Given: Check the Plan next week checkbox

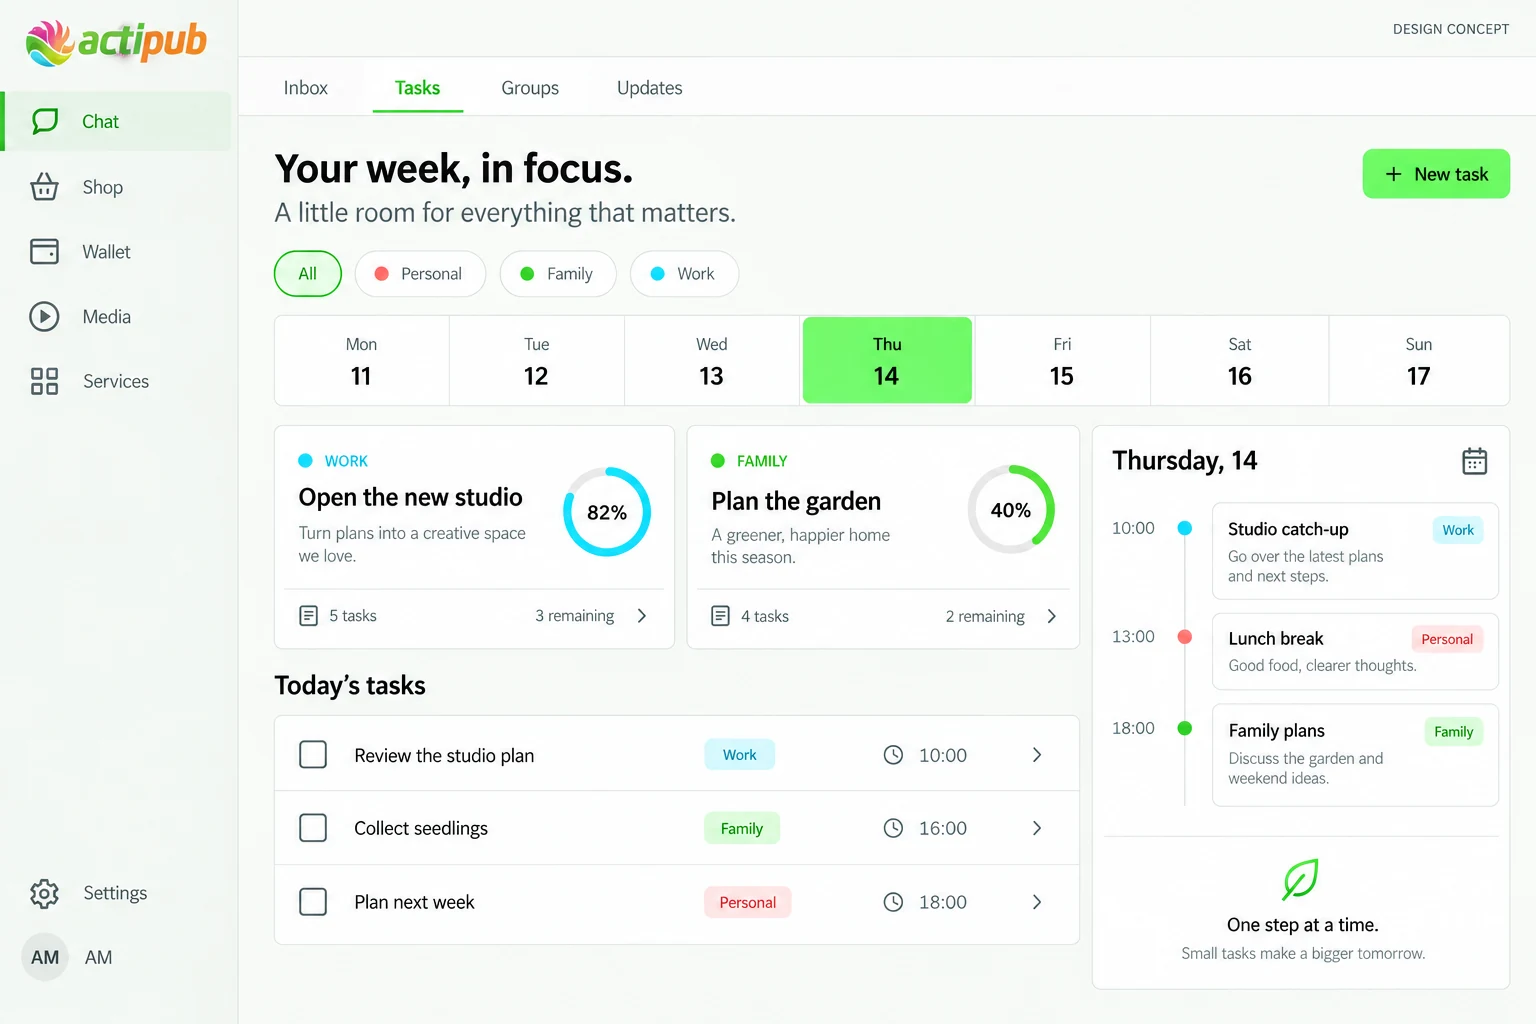Looking at the screenshot, I should tap(313, 902).
